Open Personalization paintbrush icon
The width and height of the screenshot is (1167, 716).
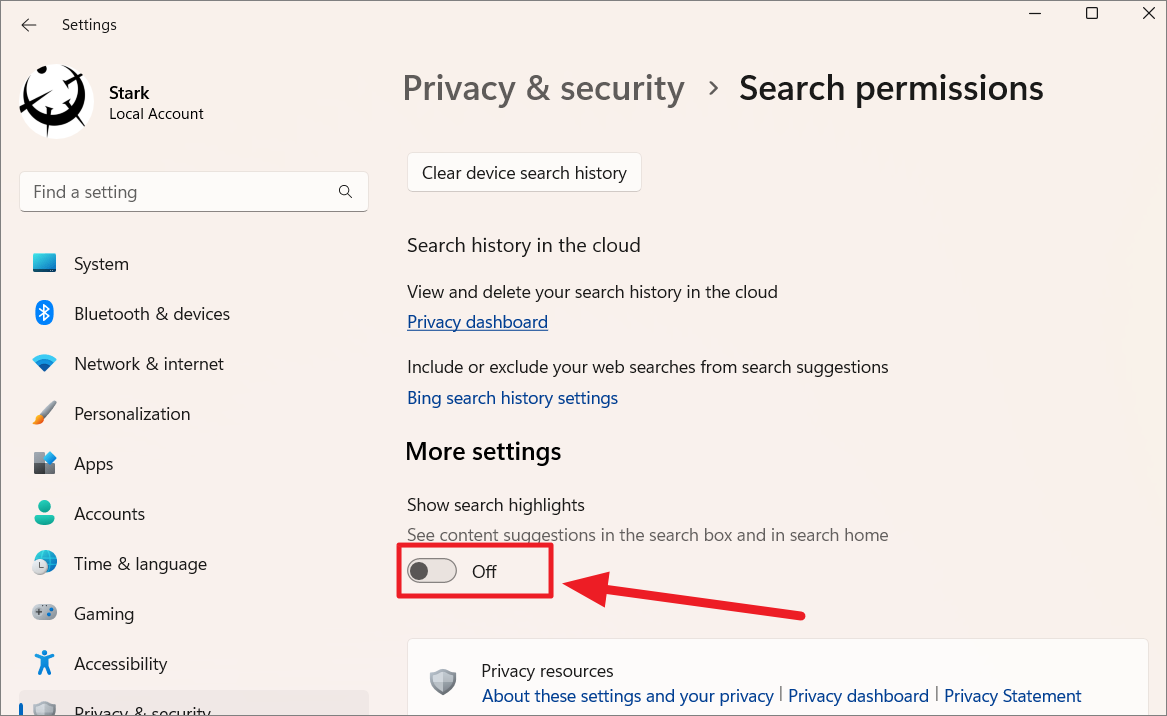pos(44,413)
